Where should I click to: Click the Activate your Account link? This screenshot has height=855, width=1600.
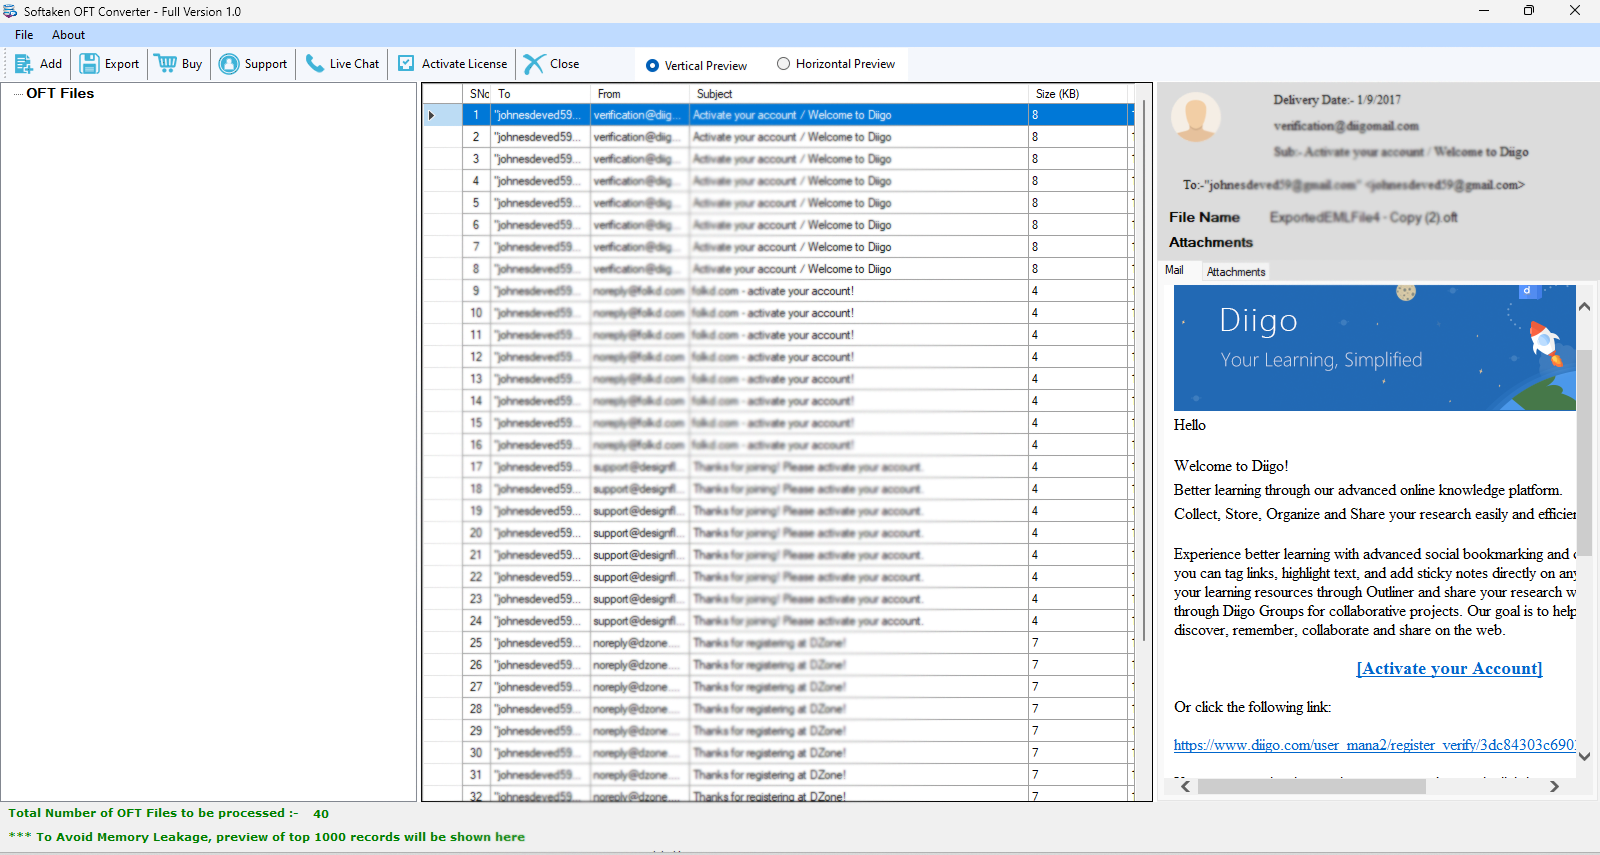(x=1449, y=669)
